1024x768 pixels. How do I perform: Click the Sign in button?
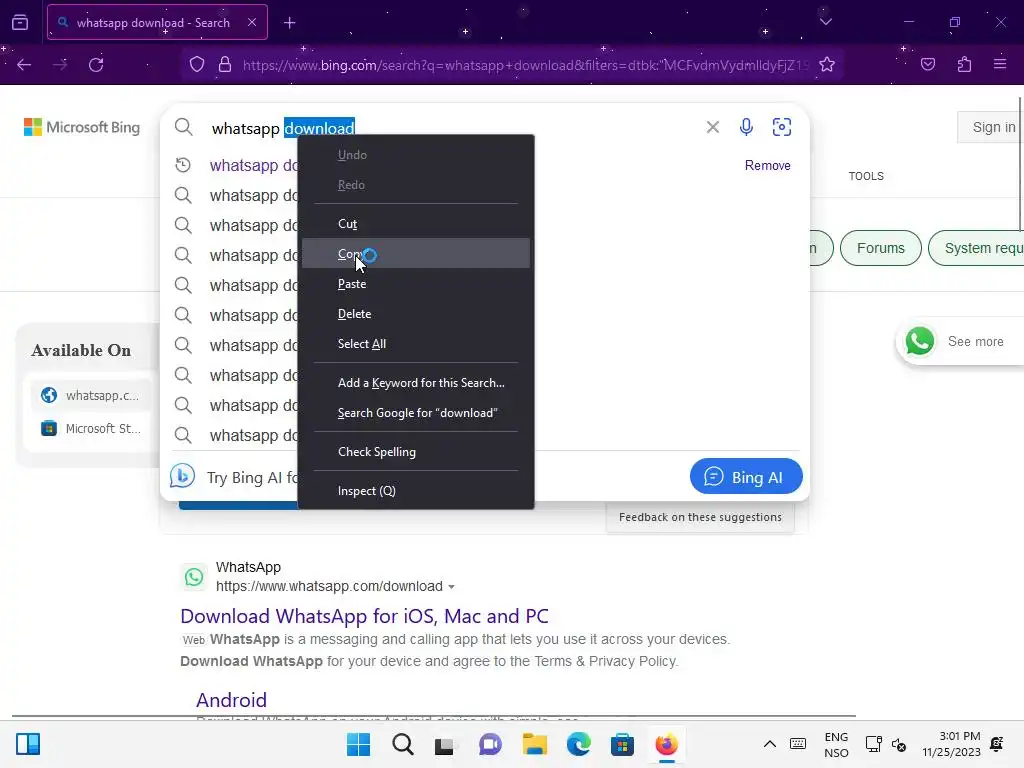(992, 127)
